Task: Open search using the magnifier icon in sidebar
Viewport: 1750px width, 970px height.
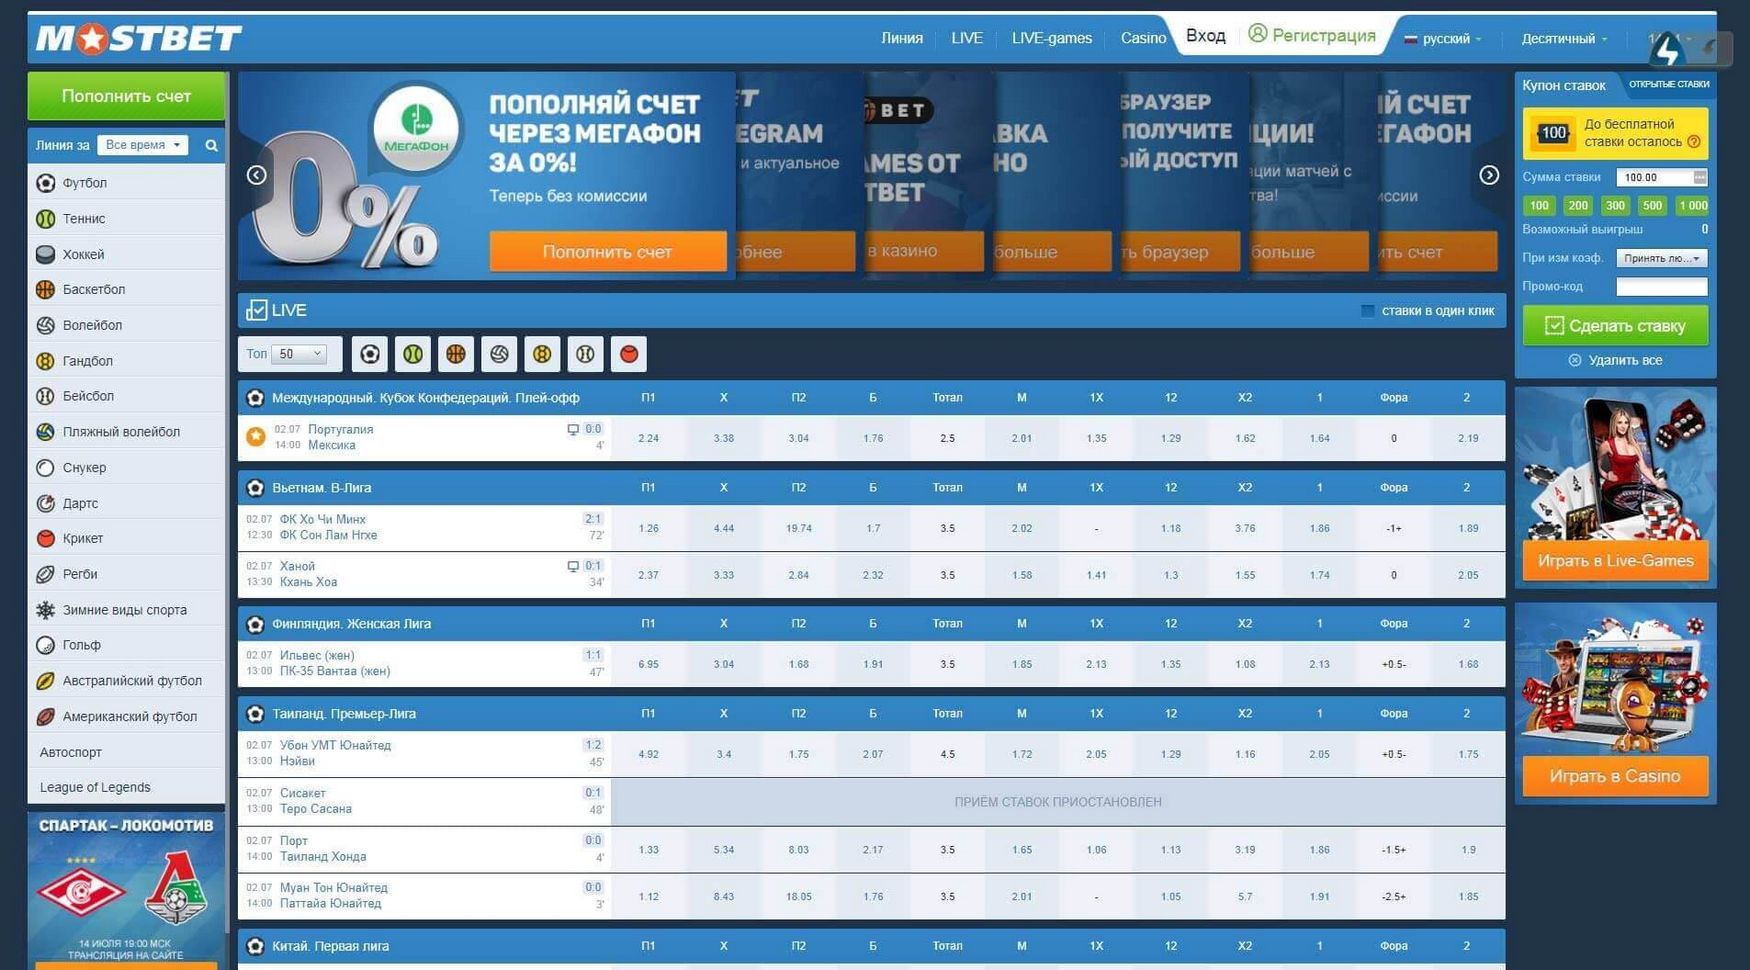Action: coord(210,144)
